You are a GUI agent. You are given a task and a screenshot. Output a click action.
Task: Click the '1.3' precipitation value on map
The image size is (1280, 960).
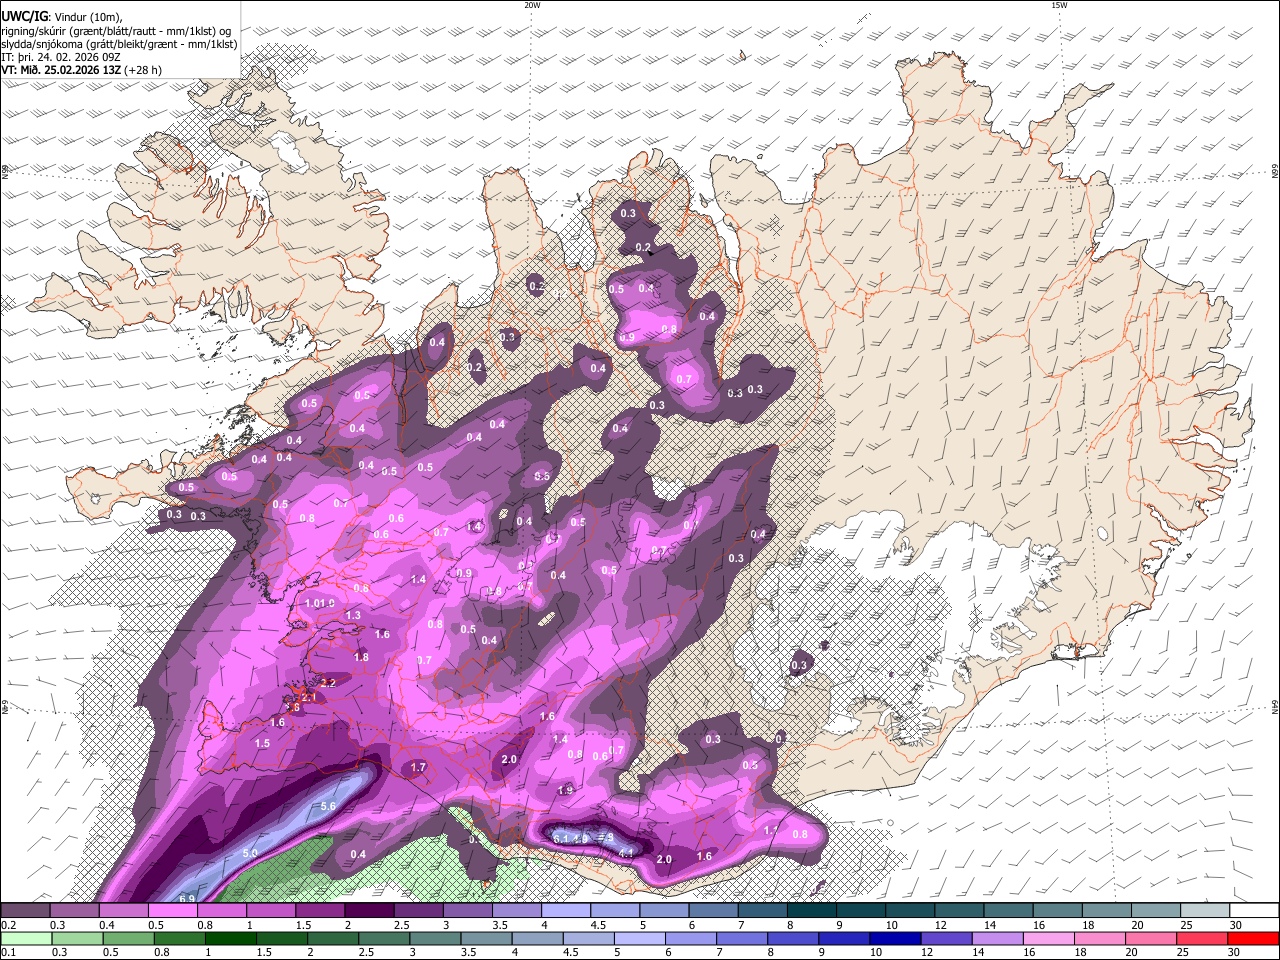353,615
